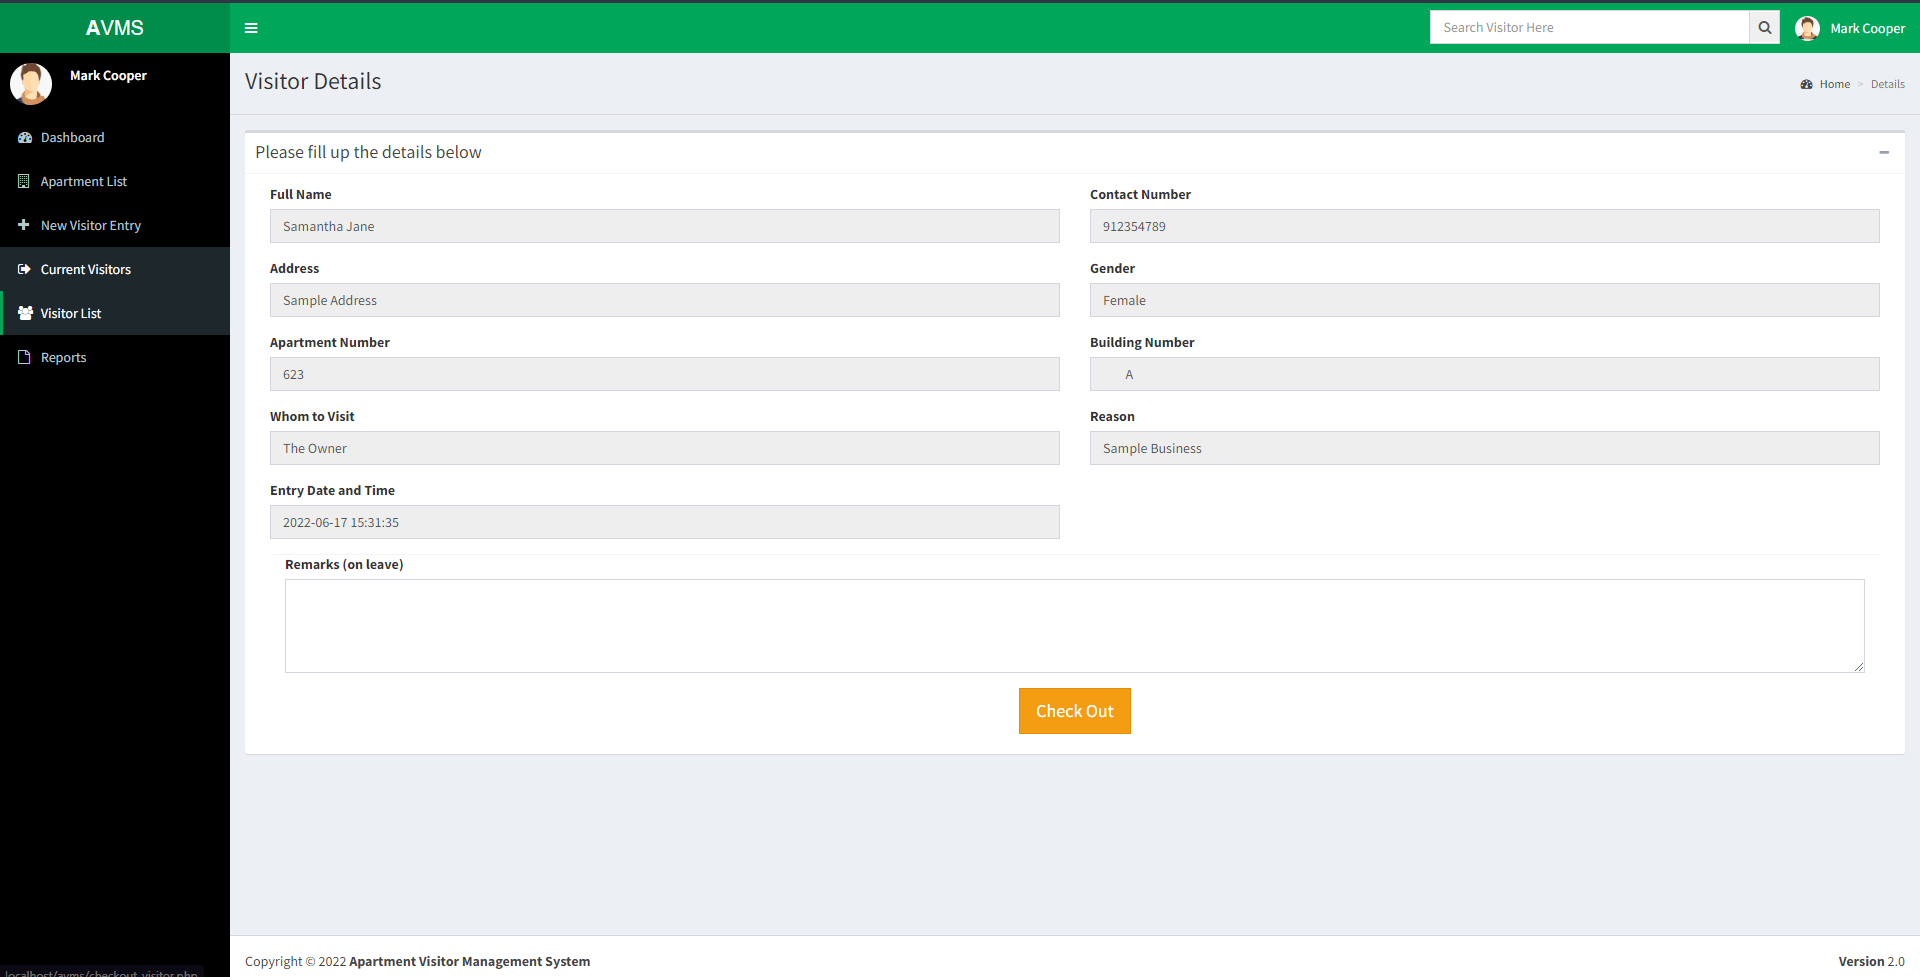The height and width of the screenshot is (977, 1920).
Task: Open Reports via the document icon
Action: point(24,357)
